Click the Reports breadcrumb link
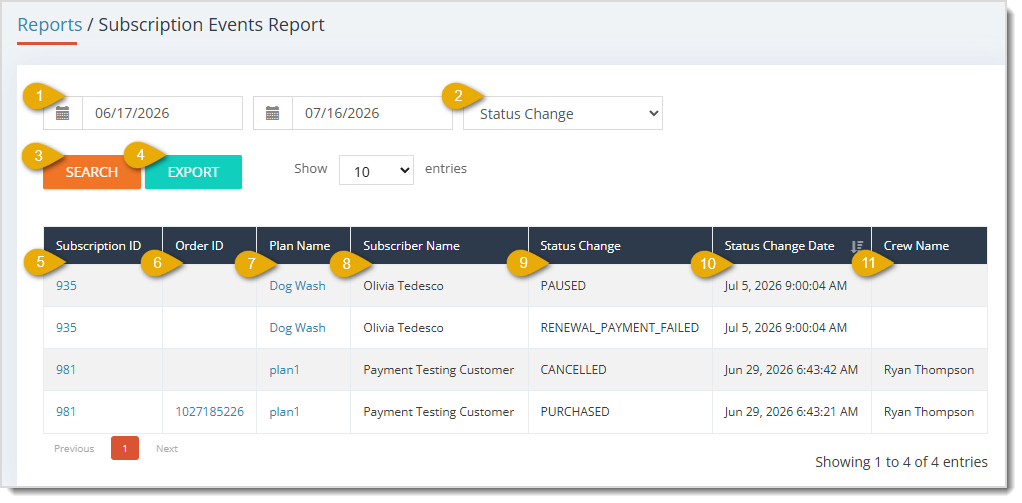The image size is (1022, 503). pyautogui.click(x=50, y=25)
